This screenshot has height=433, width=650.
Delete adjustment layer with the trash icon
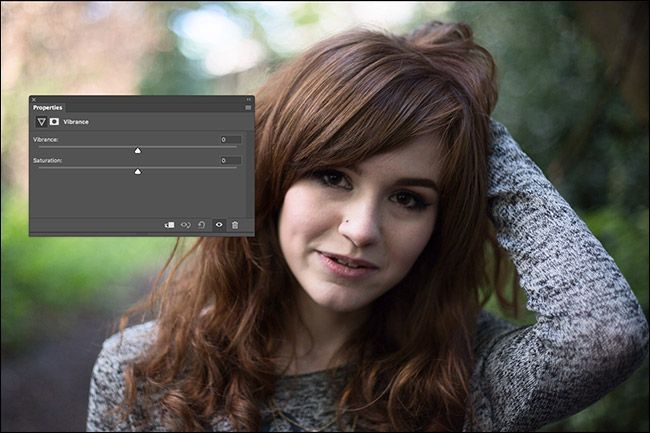click(235, 225)
